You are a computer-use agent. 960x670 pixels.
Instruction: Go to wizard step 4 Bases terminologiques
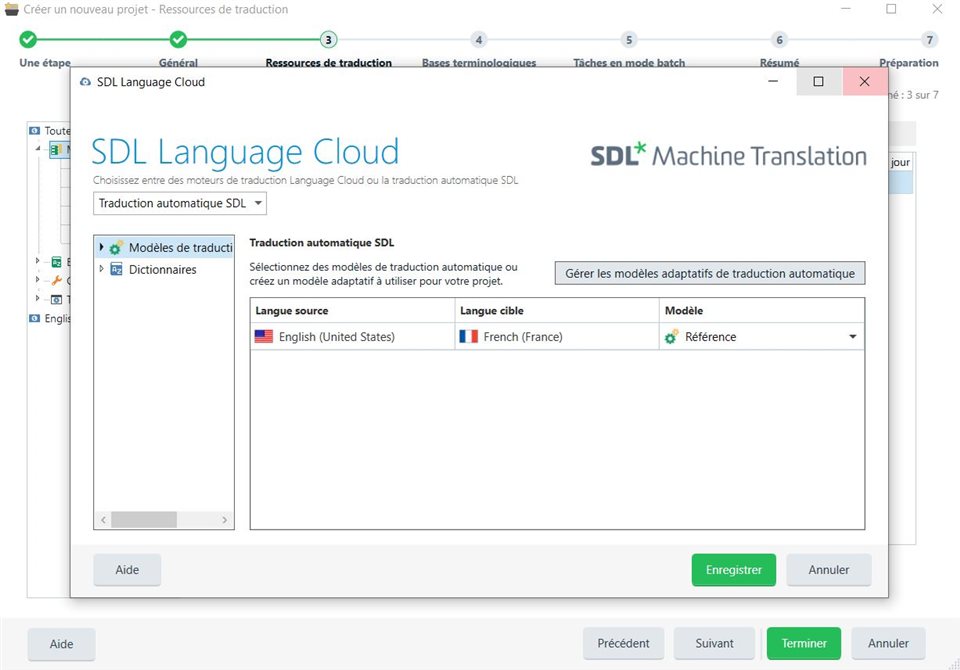[x=479, y=40]
